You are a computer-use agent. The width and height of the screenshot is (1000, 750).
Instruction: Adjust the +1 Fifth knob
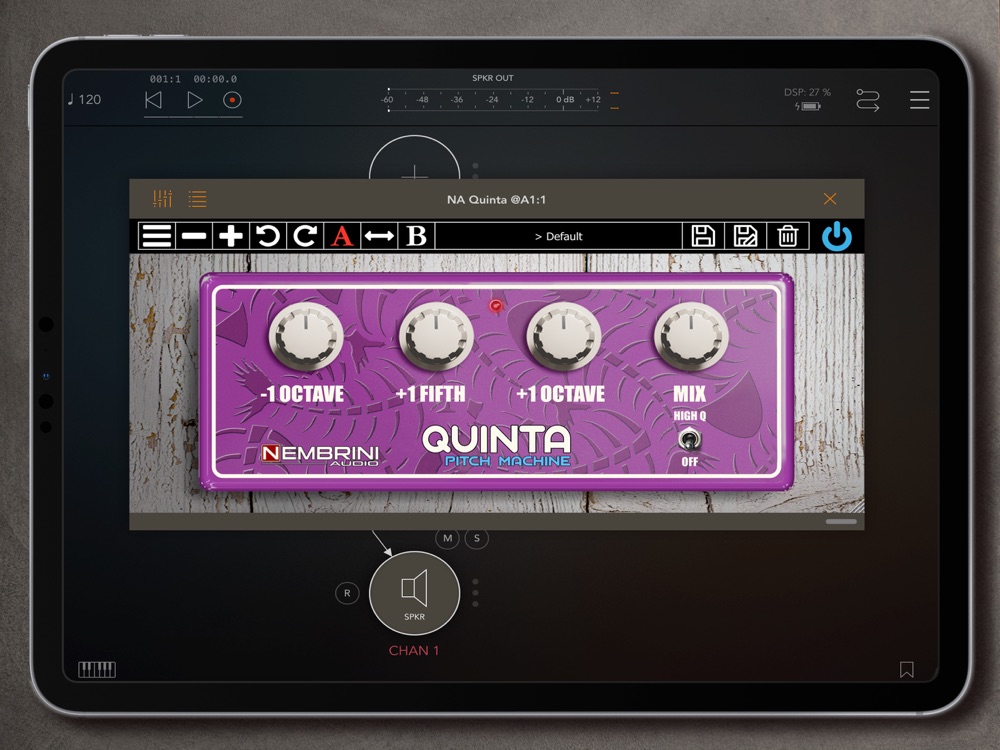(436, 336)
